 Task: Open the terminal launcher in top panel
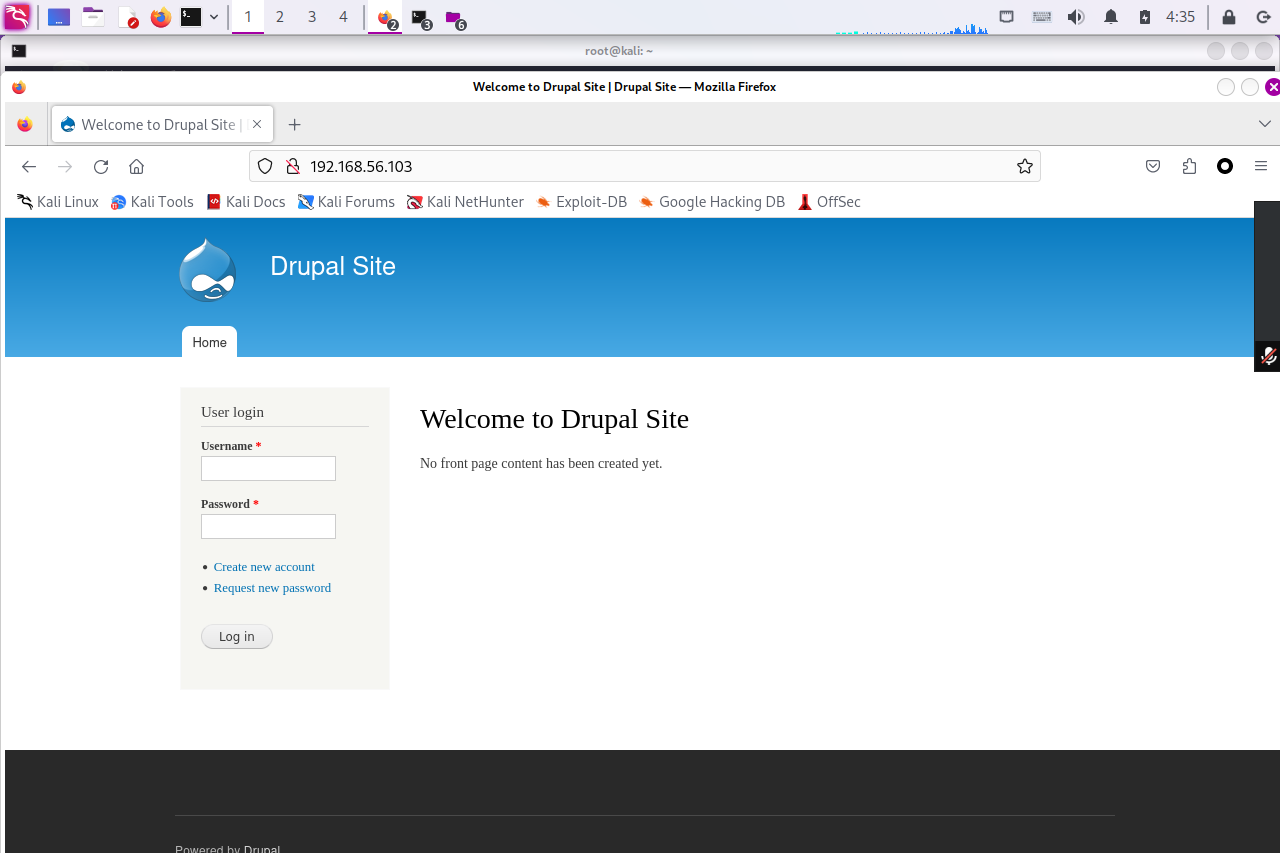191,17
